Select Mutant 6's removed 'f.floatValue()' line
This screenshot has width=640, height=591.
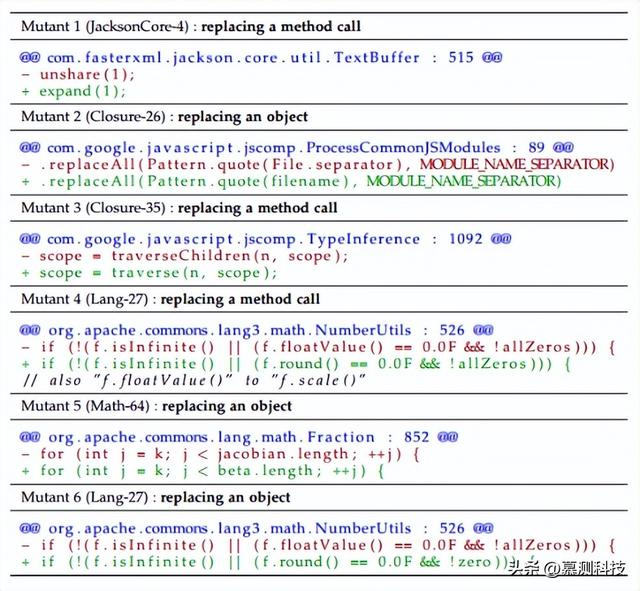318,545
